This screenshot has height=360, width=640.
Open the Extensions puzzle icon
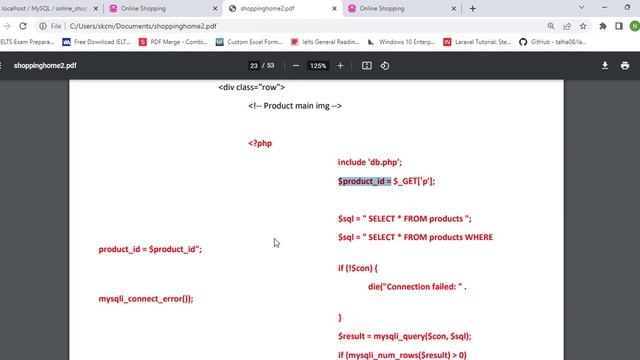603,26
